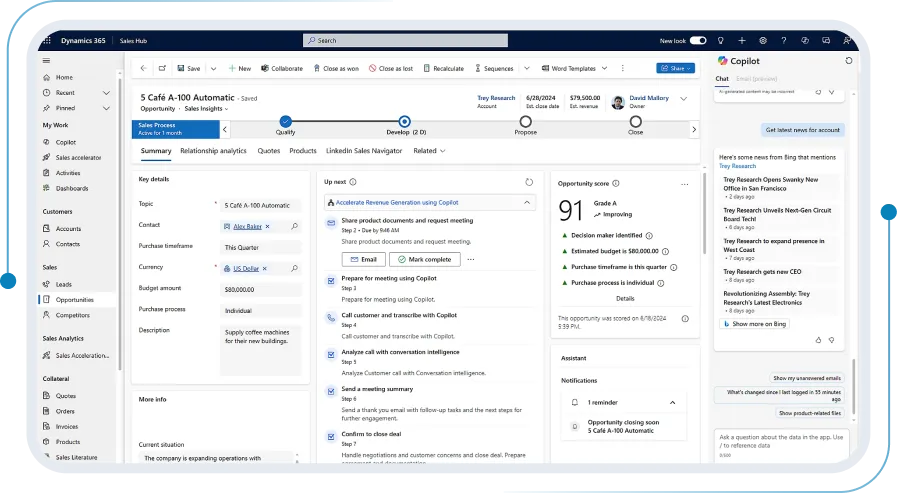This screenshot has height=493, width=897.
Task: Click the search box in header
Action: (x=405, y=41)
